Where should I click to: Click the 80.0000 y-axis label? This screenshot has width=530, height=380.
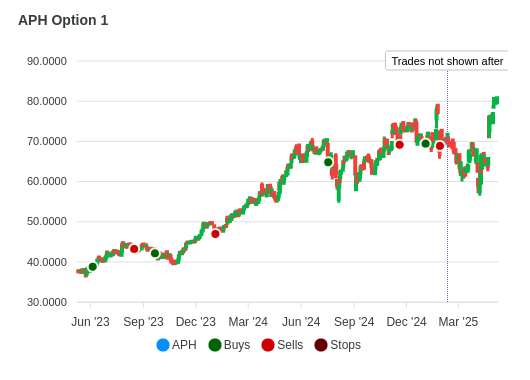click(47, 101)
